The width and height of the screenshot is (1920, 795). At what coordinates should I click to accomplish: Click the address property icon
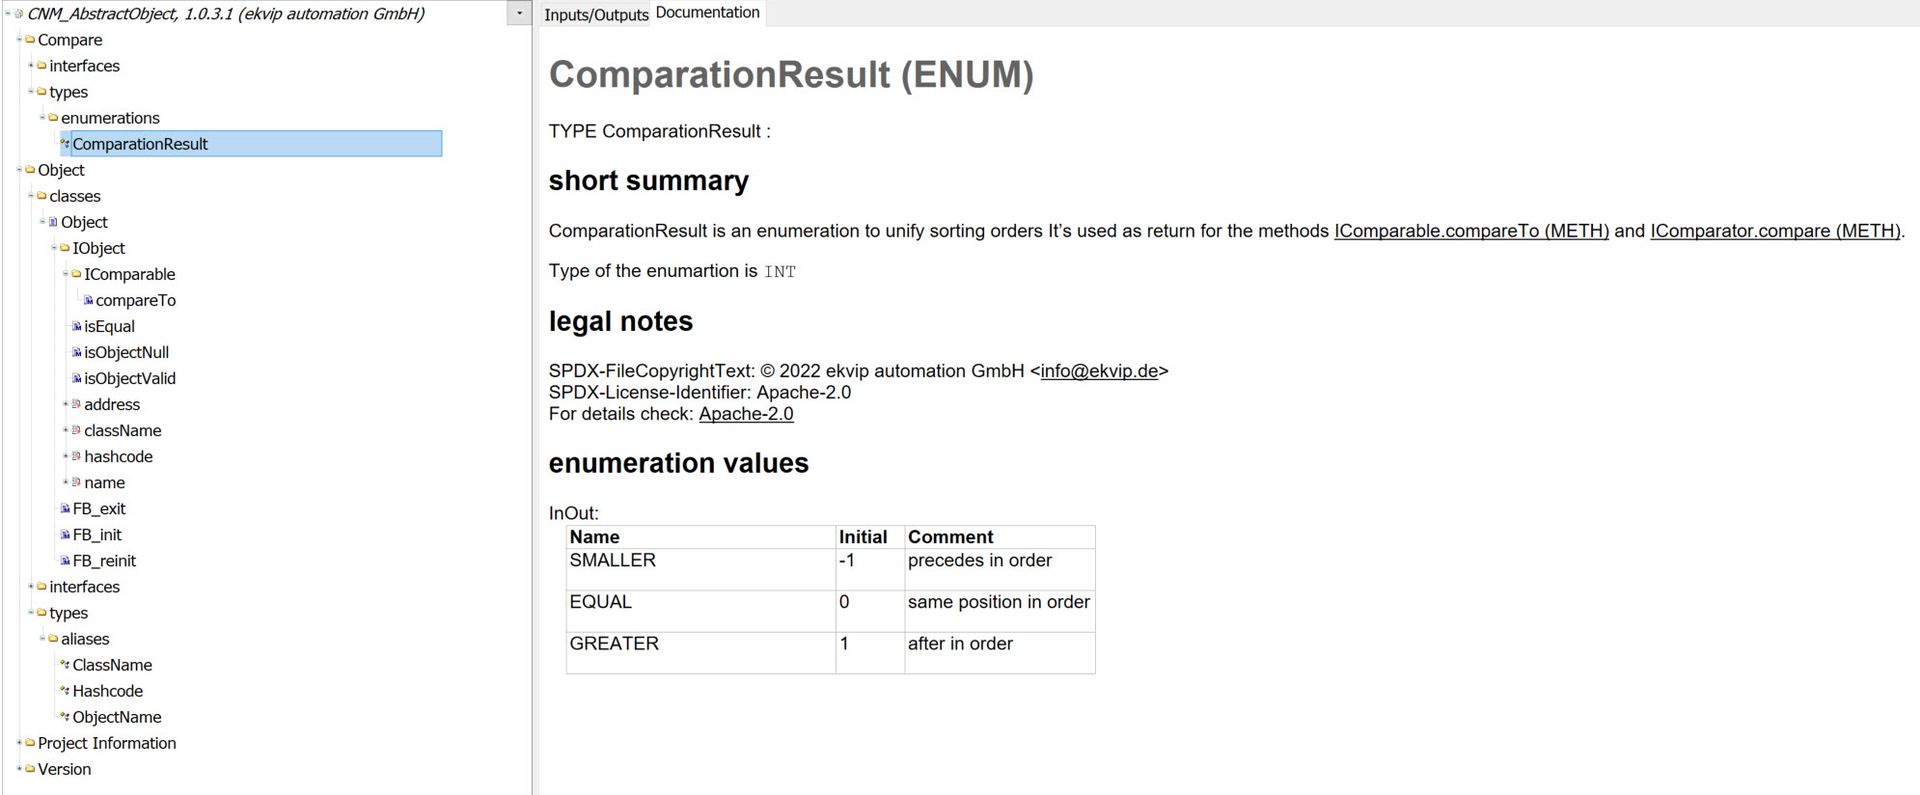coord(77,404)
